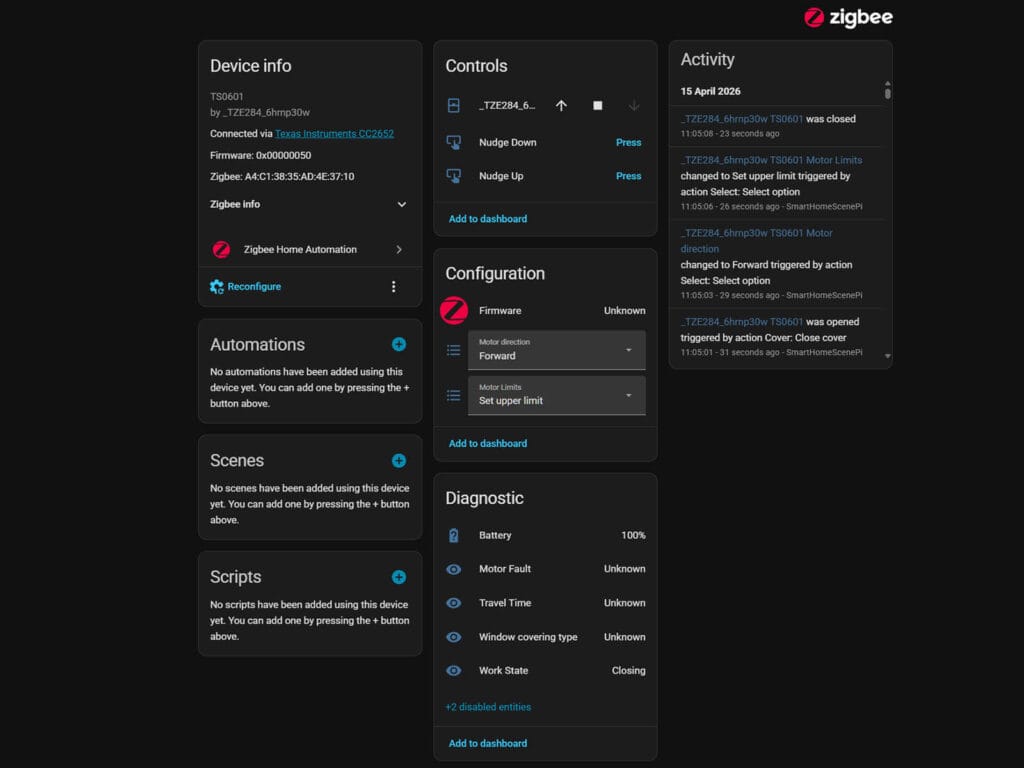Click the close cover down arrow
Image resolution: width=1024 pixels, height=768 pixels.
[634, 106]
